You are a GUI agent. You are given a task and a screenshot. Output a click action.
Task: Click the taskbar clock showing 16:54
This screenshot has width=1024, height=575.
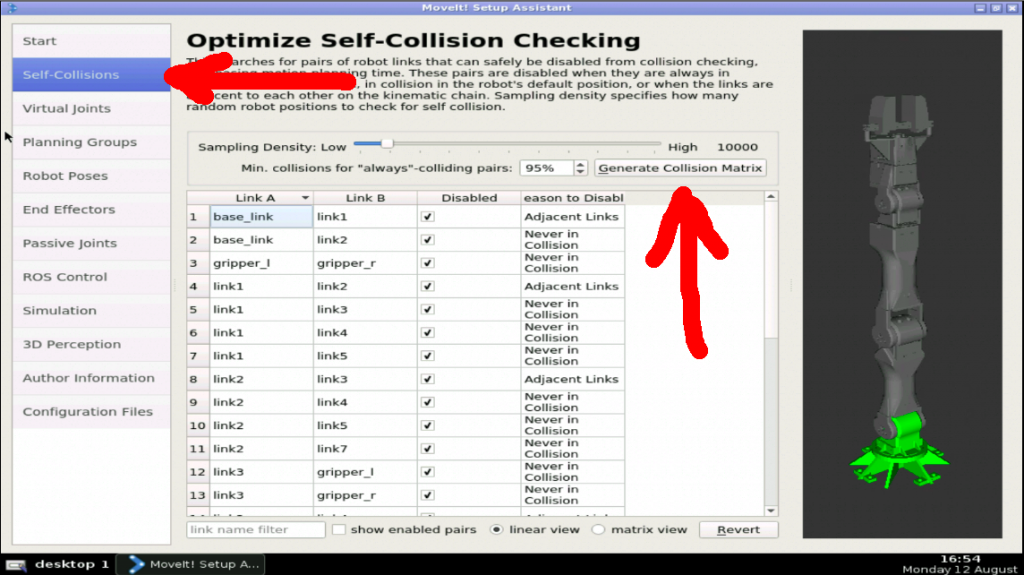point(960,559)
